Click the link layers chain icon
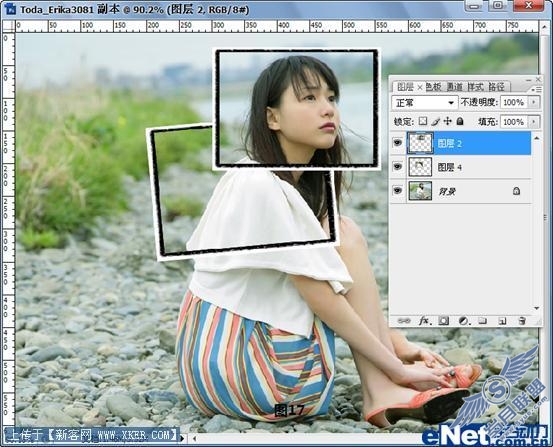The width and height of the screenshot is (553, 447). click(403, 321)
